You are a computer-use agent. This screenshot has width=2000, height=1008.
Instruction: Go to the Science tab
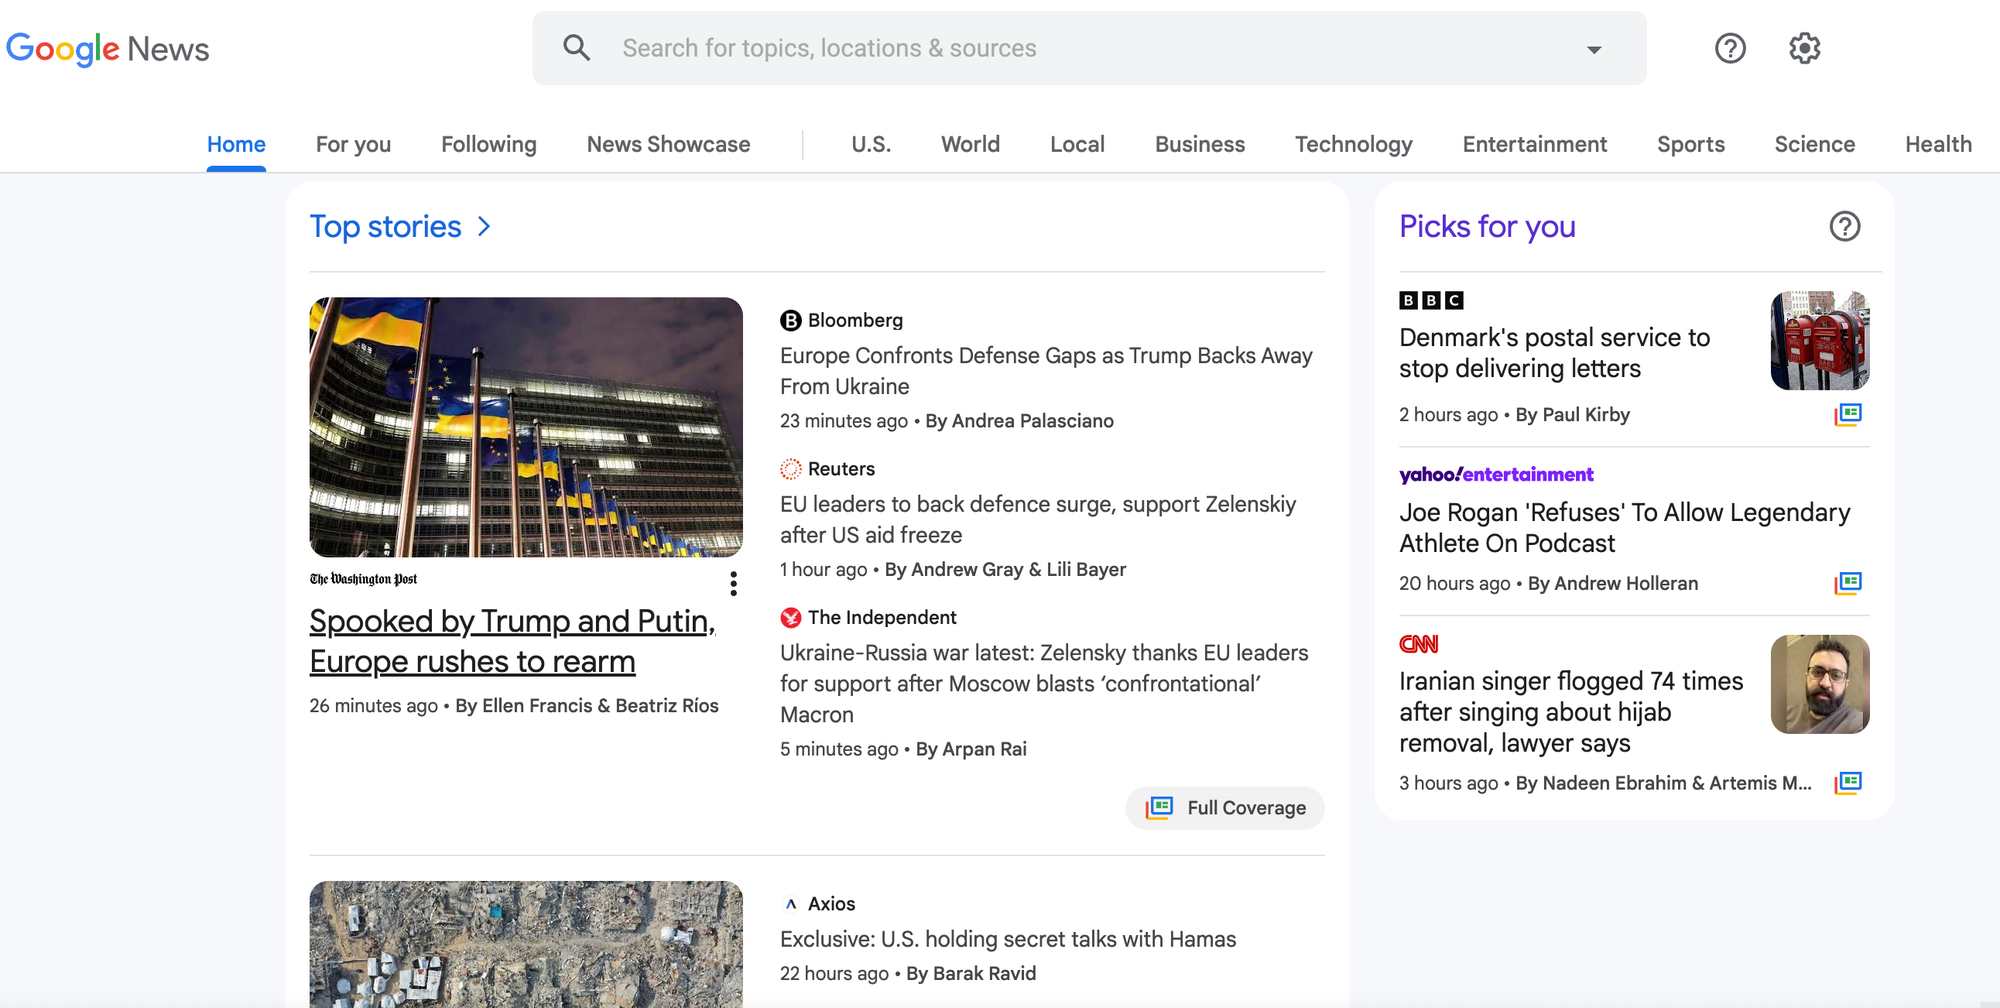click(x=1814, y=144)
